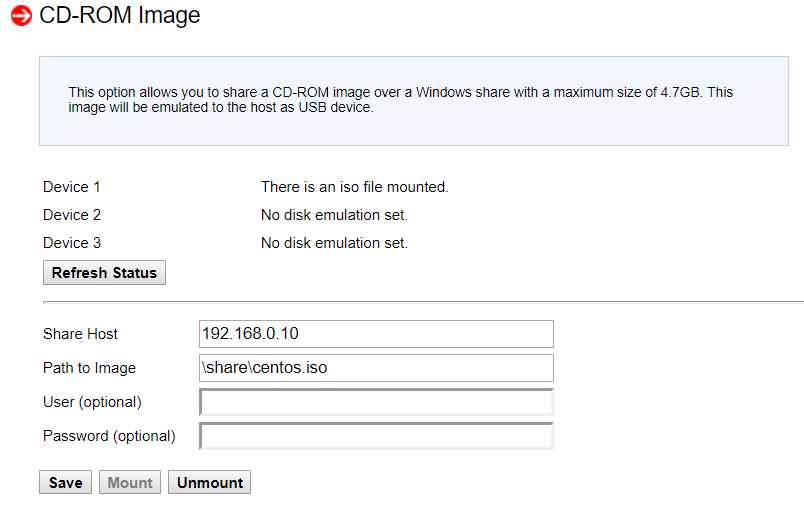The width and height of the screenshot is (804, 506).
Task: Click the Device 3 label
Action: click(72, 243)
